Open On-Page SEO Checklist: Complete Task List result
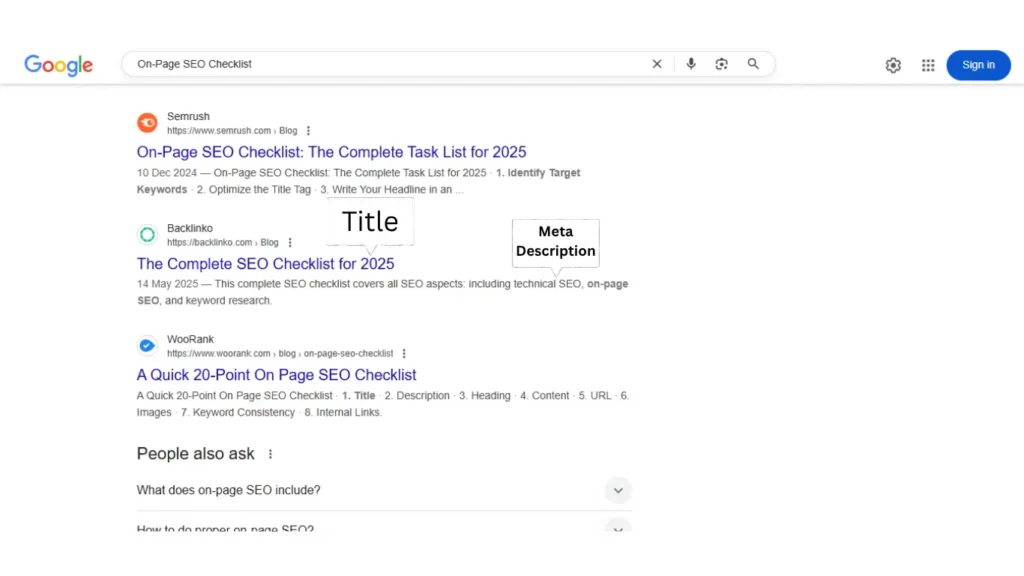The height and width of the screenshot is (576, 1024). click(331, 152)
